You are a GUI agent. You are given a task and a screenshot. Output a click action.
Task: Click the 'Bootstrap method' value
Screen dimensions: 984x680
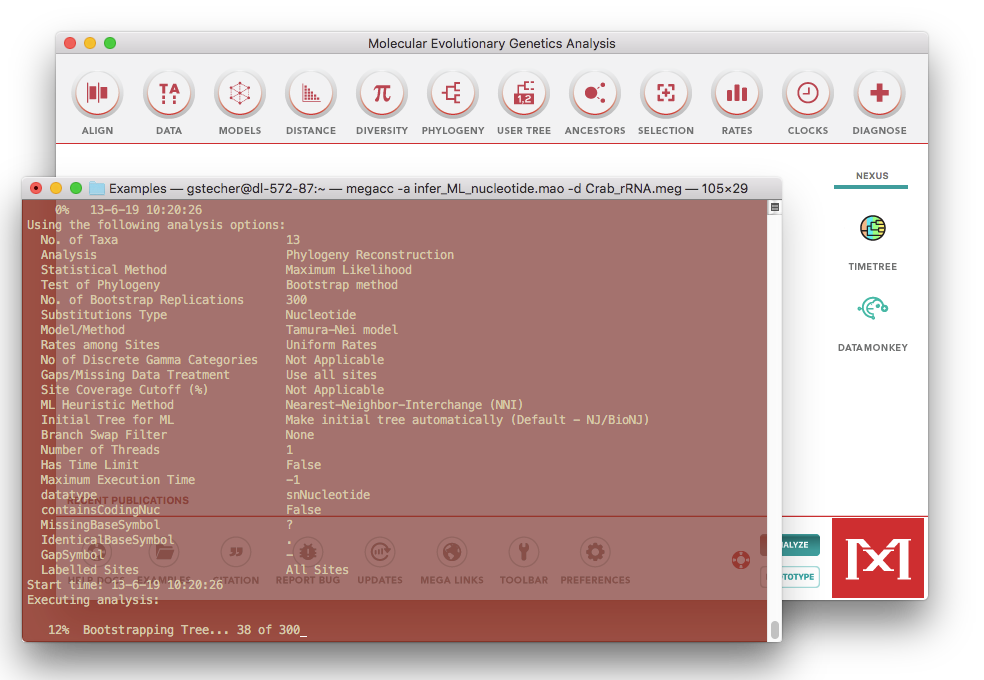(x=341, y=285)
